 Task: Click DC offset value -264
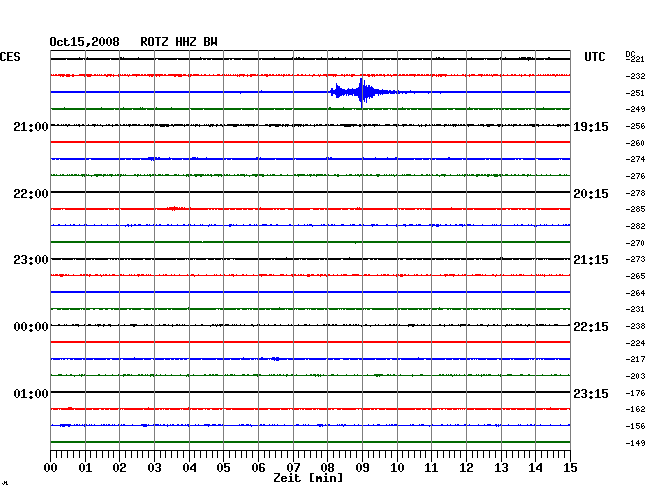pyautogui.click(x=635, y=293)
